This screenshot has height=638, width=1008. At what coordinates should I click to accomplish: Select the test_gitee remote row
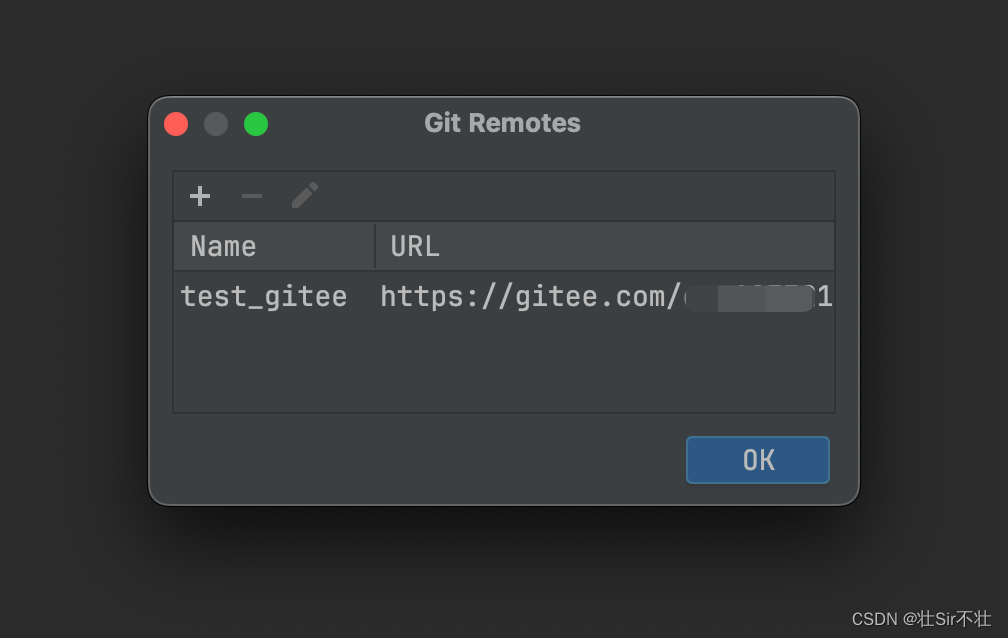pyautogui.click(x=263, y=296)
